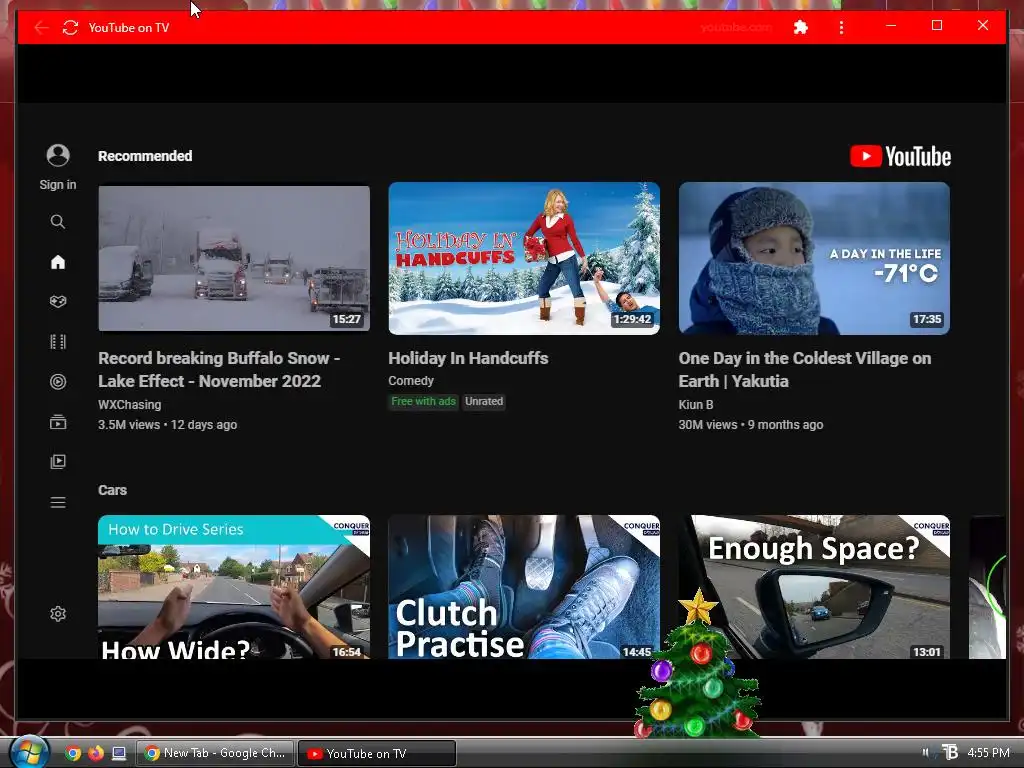Launch Firefox from quick launch bar

(x=95, y=753)
